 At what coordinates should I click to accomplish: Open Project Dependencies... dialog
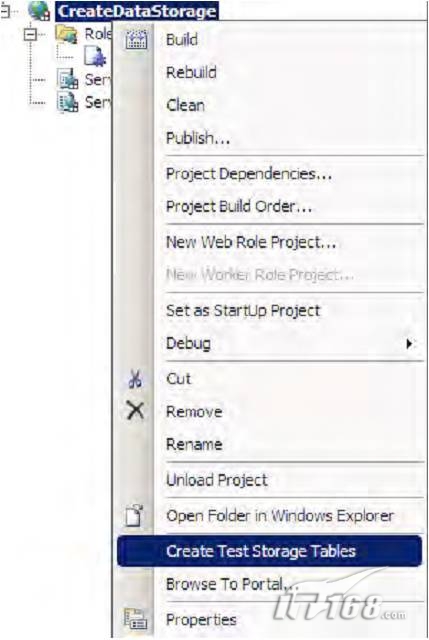click(249, 174)
